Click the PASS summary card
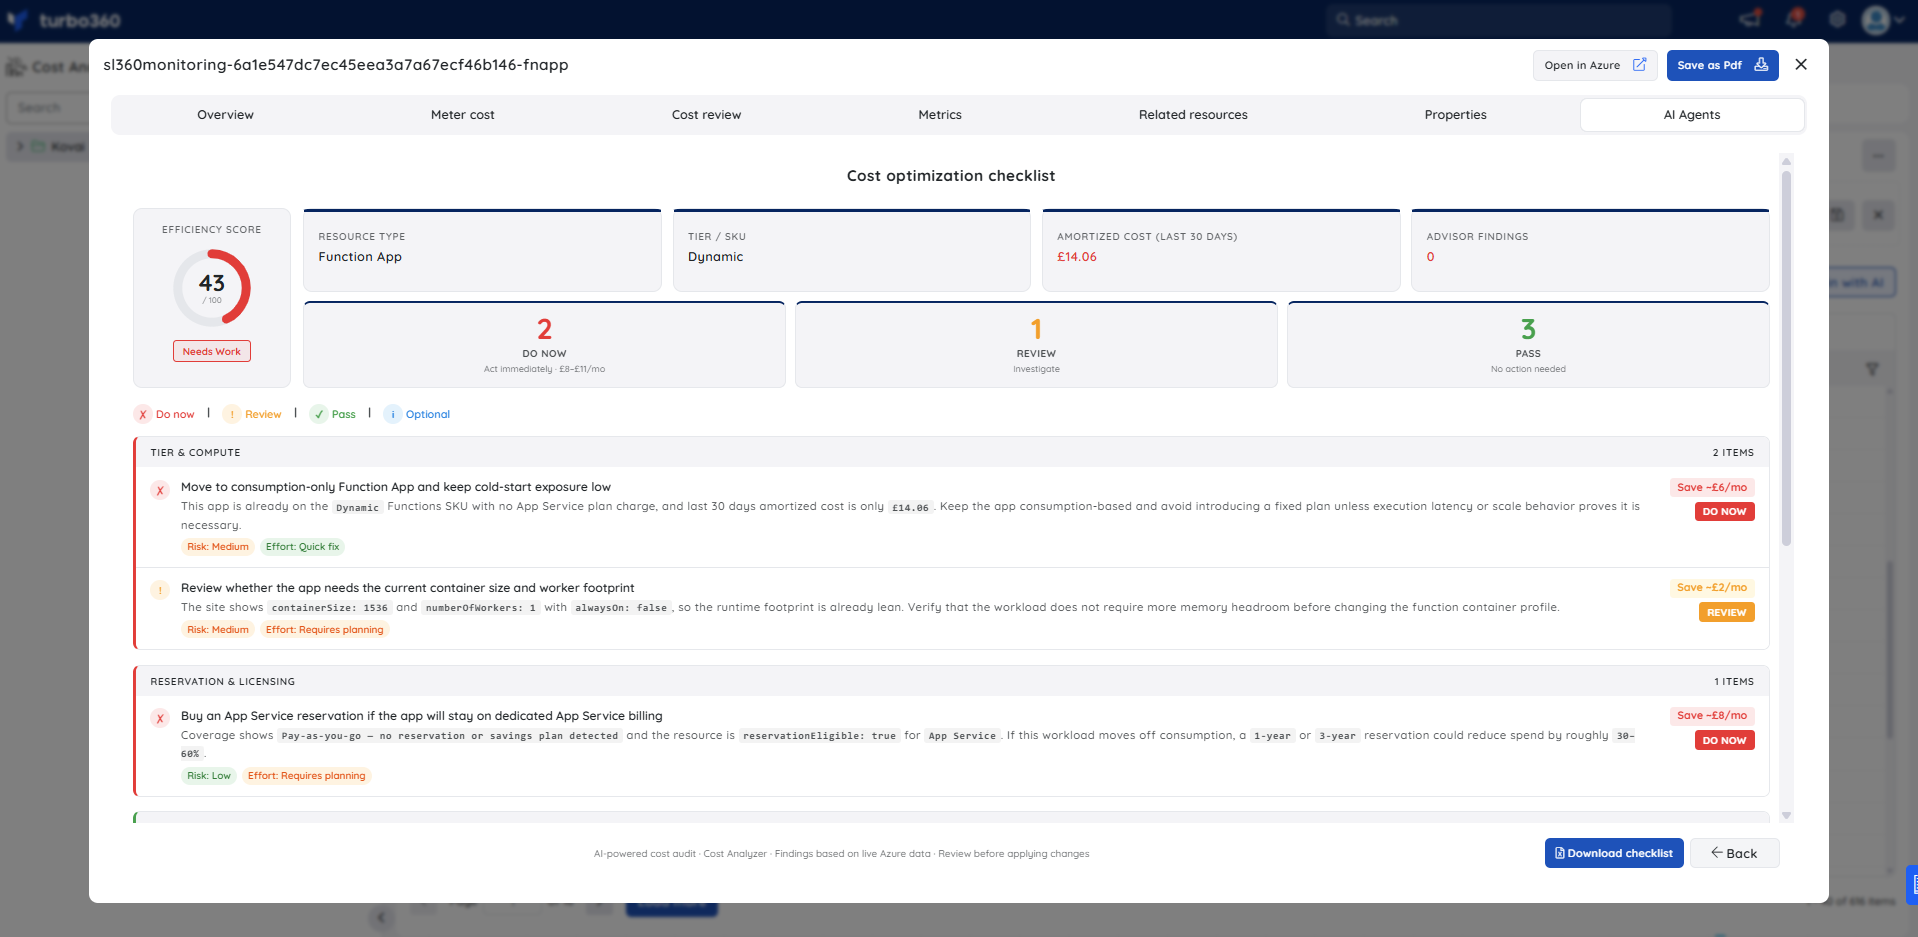The height and width of the screenshot is (937, 1918). coord(1528,345)
